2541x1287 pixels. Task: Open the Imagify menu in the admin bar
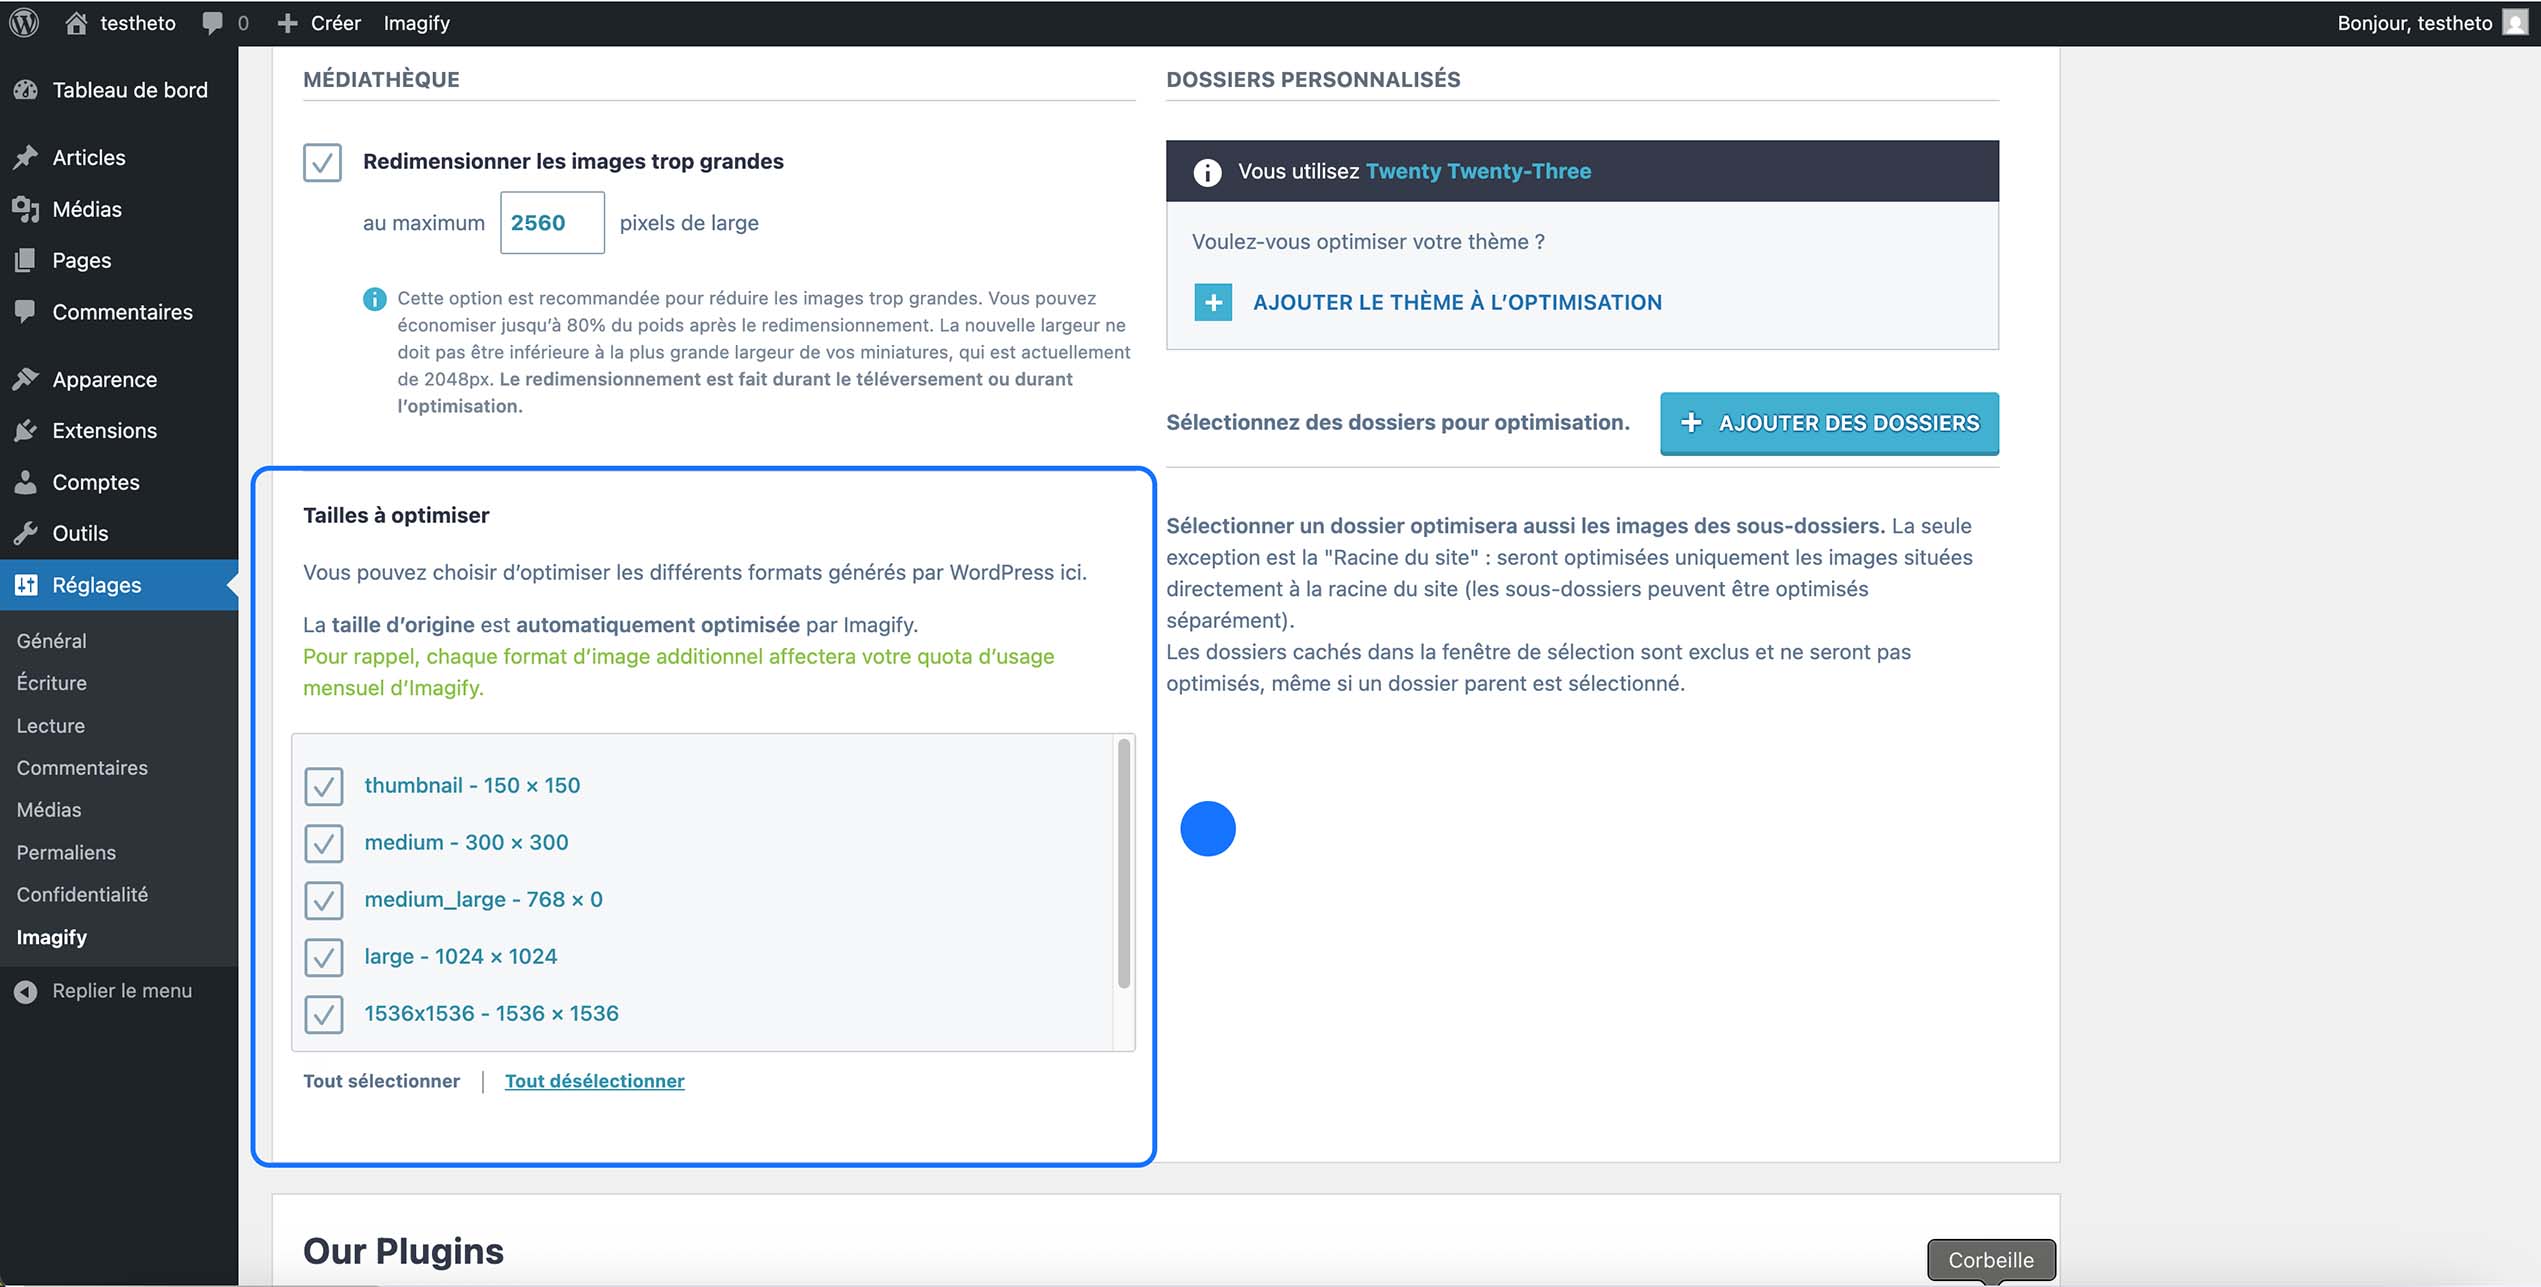click(x=416, y=22)
